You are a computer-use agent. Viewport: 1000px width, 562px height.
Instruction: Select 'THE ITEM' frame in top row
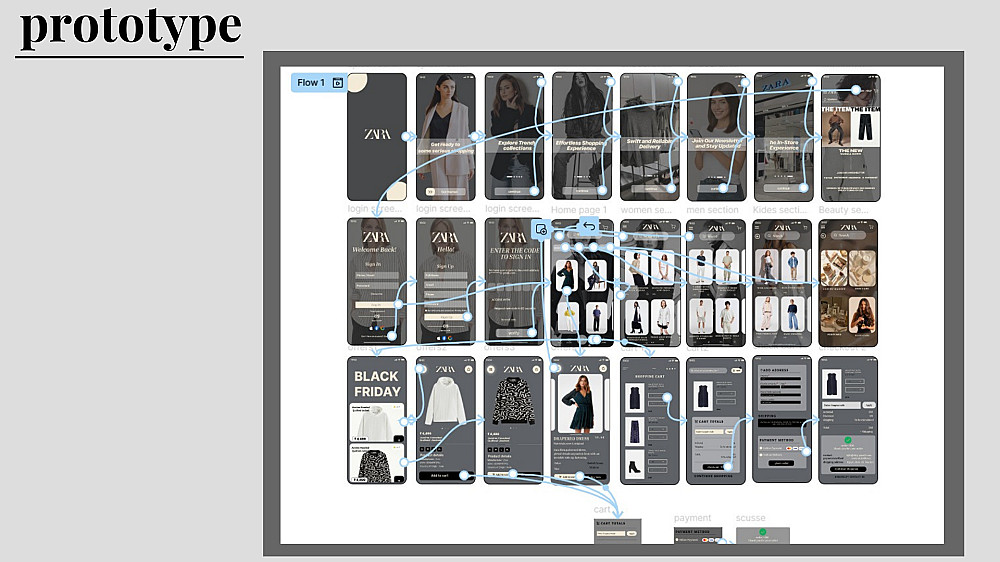pos(851,137)
